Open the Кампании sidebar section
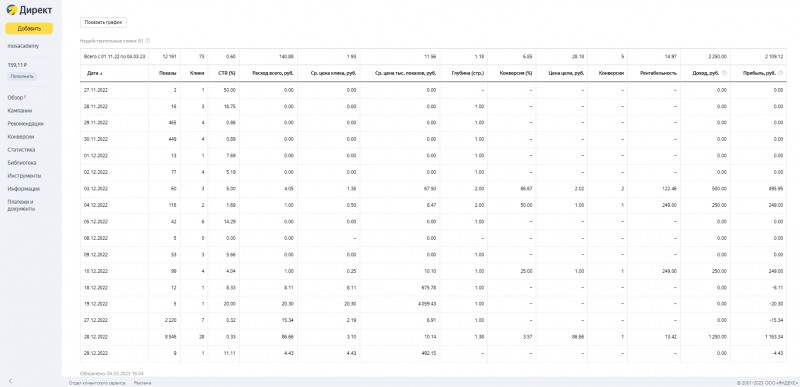Image resolution: width=800 pixels, height=387 pixels. [x=20, y=111]
